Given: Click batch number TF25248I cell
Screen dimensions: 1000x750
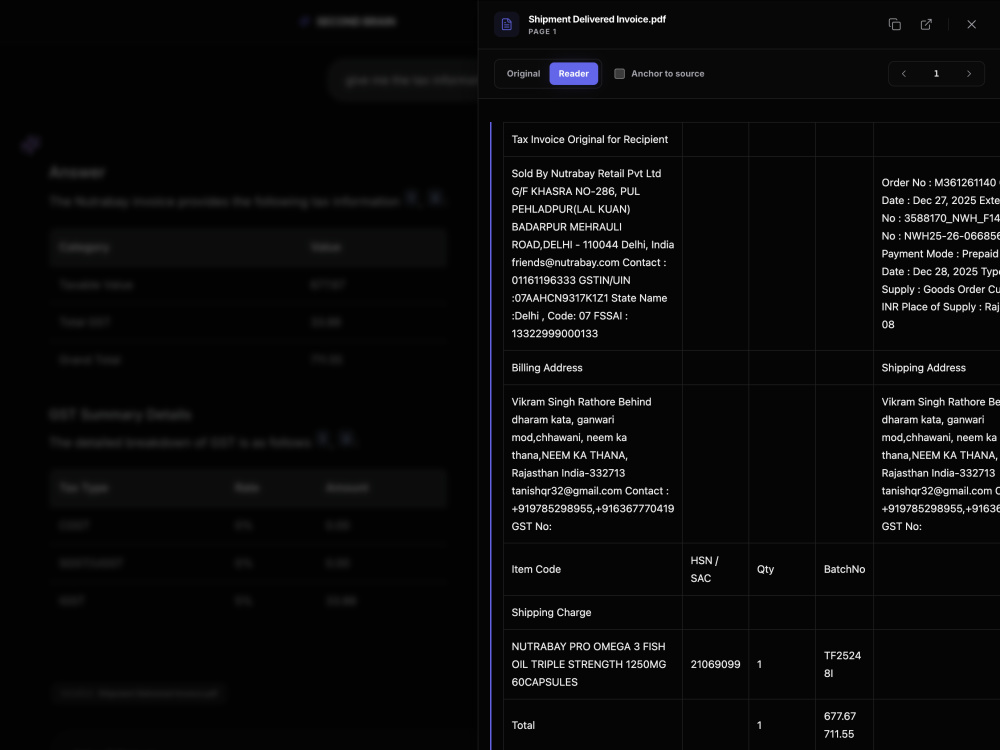Looking at the screenshot, I should pyautogui.click(x=844, y=664).
